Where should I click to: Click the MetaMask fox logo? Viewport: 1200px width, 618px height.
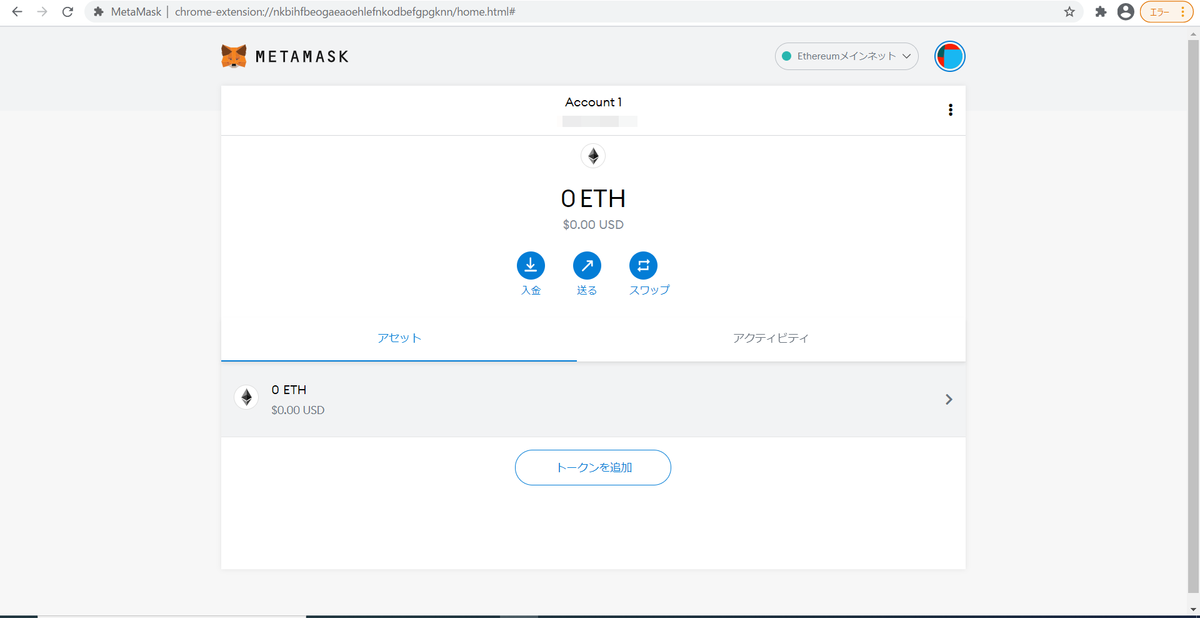coord(233,56)
